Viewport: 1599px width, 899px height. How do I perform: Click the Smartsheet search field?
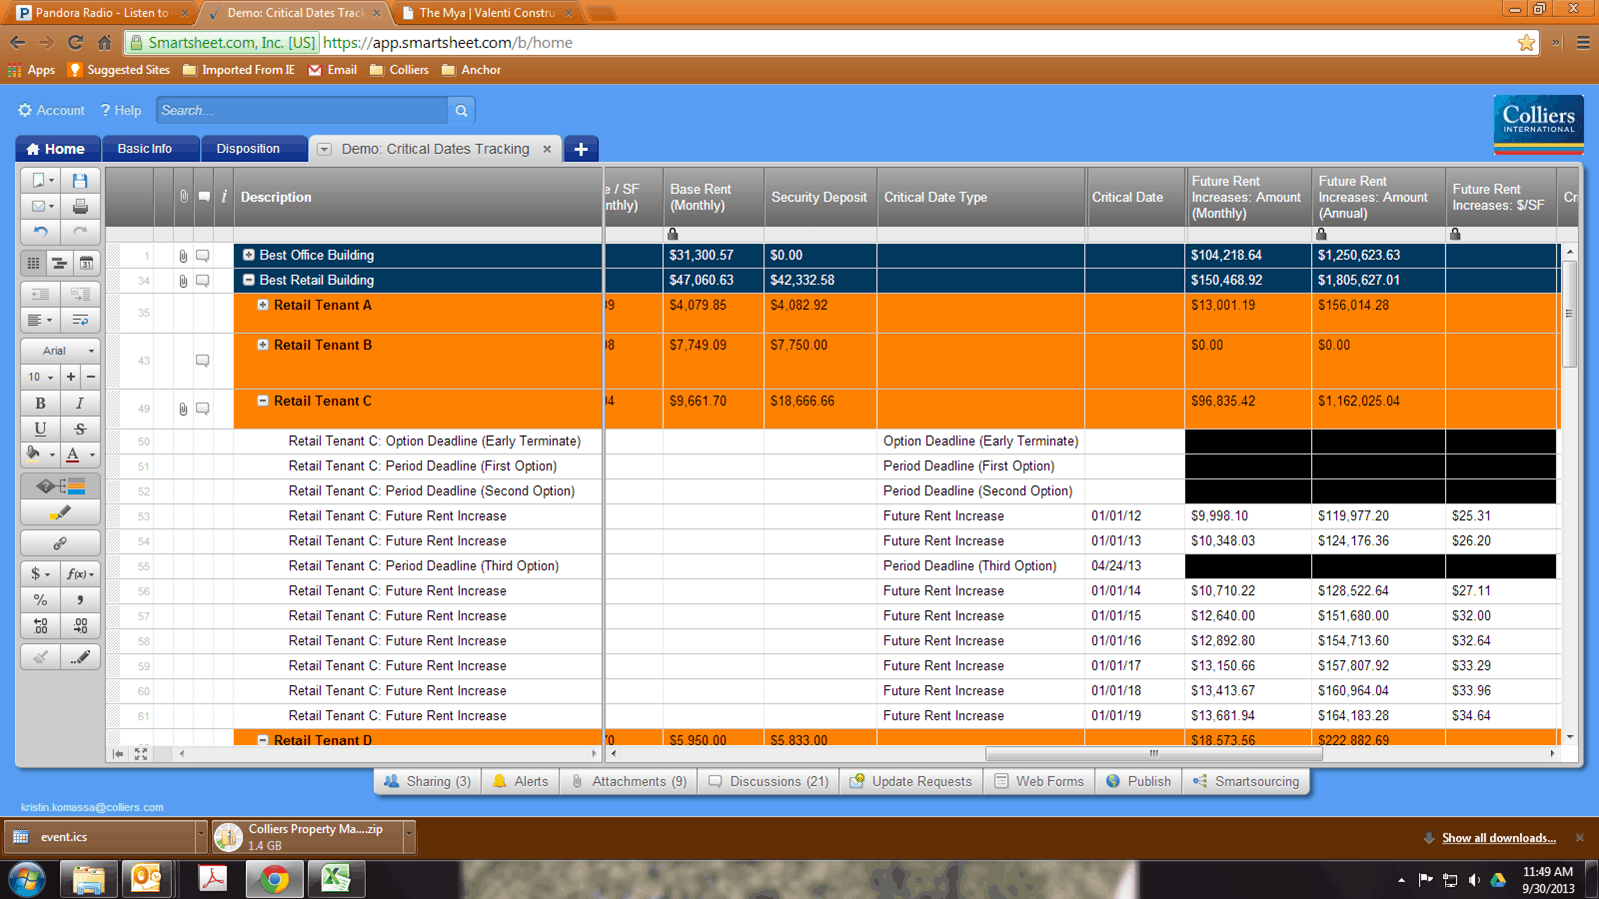click(302, 111)
